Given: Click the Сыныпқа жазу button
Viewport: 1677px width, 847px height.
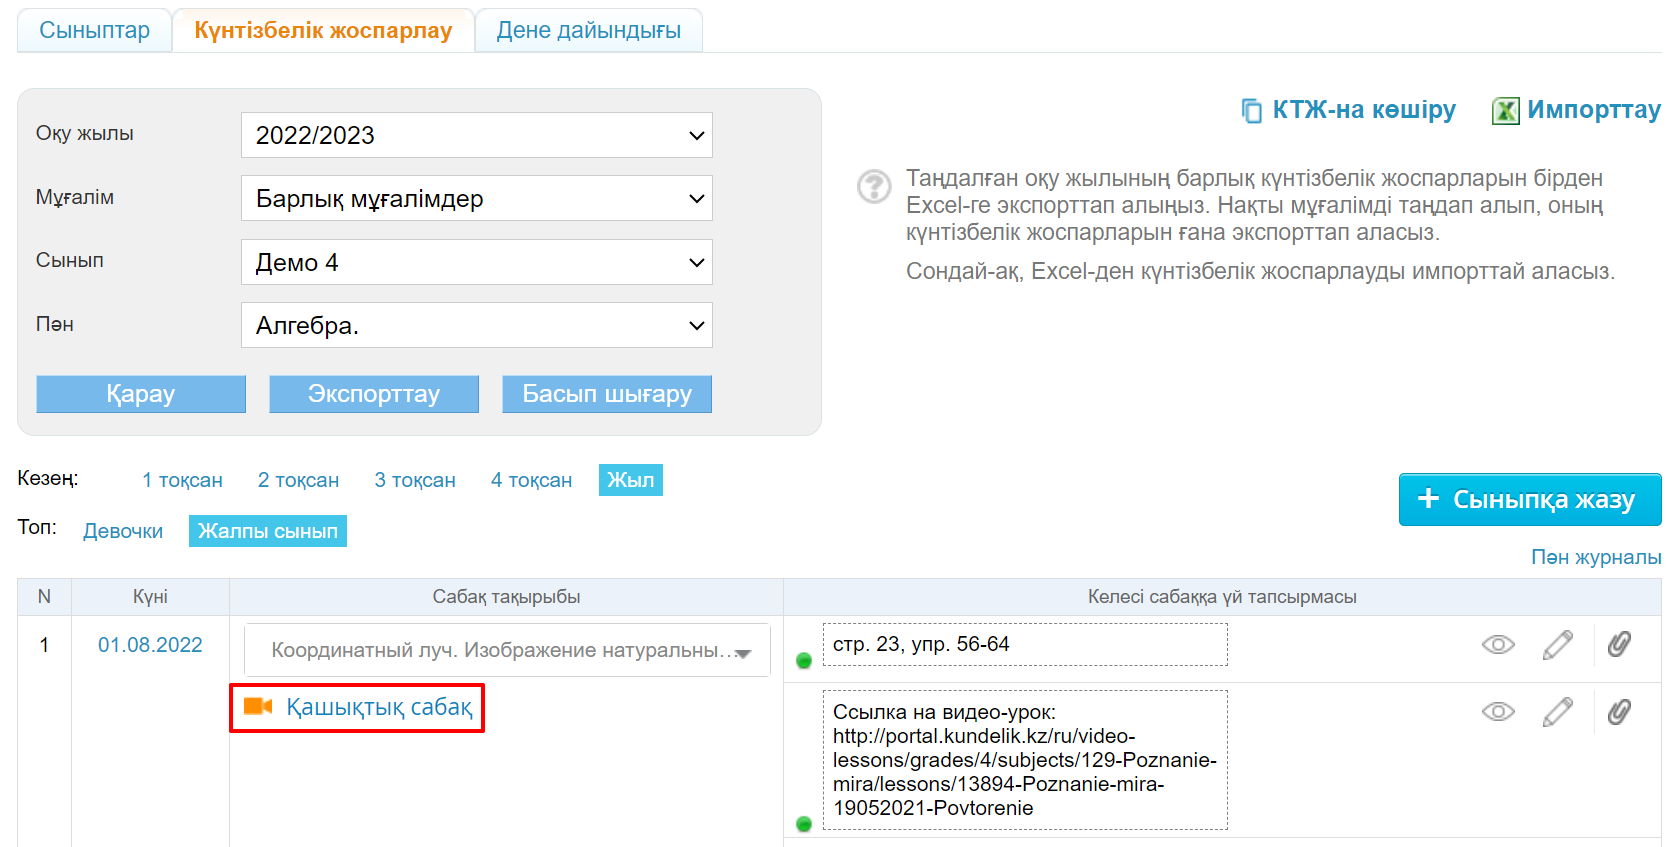Looking at the screenshot, I should (x=1529, y=499).
